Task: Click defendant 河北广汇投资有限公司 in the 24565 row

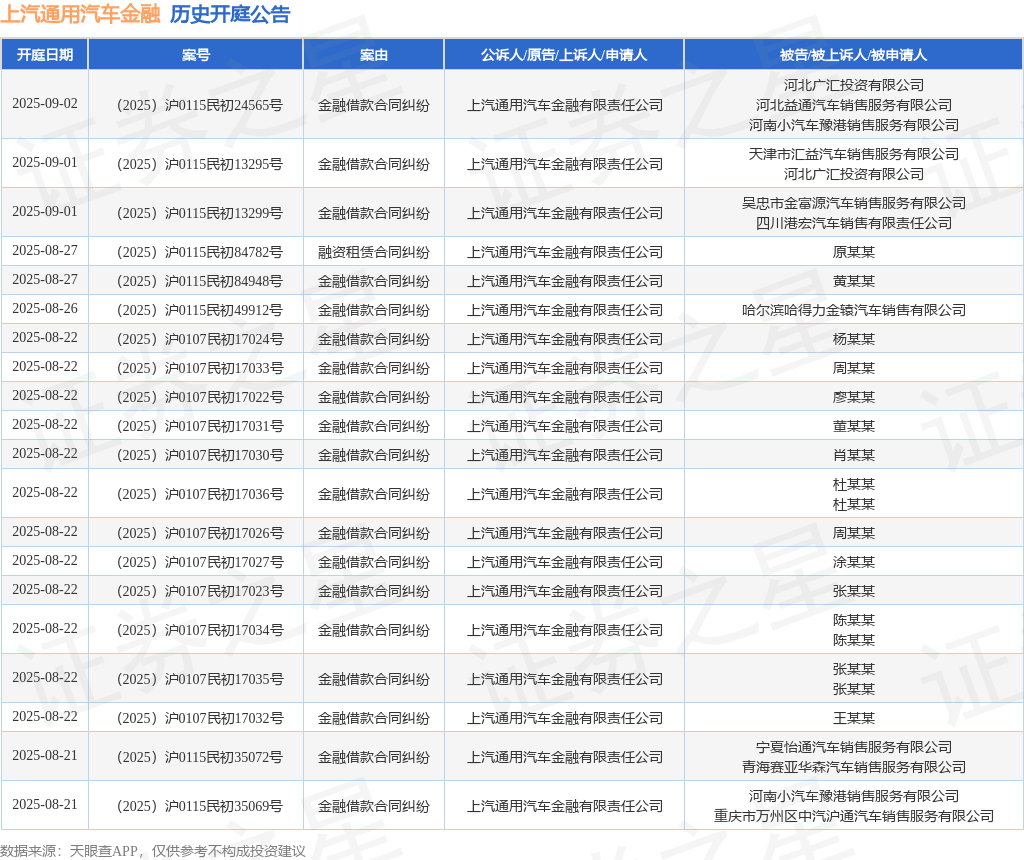Action: [854, 85]
